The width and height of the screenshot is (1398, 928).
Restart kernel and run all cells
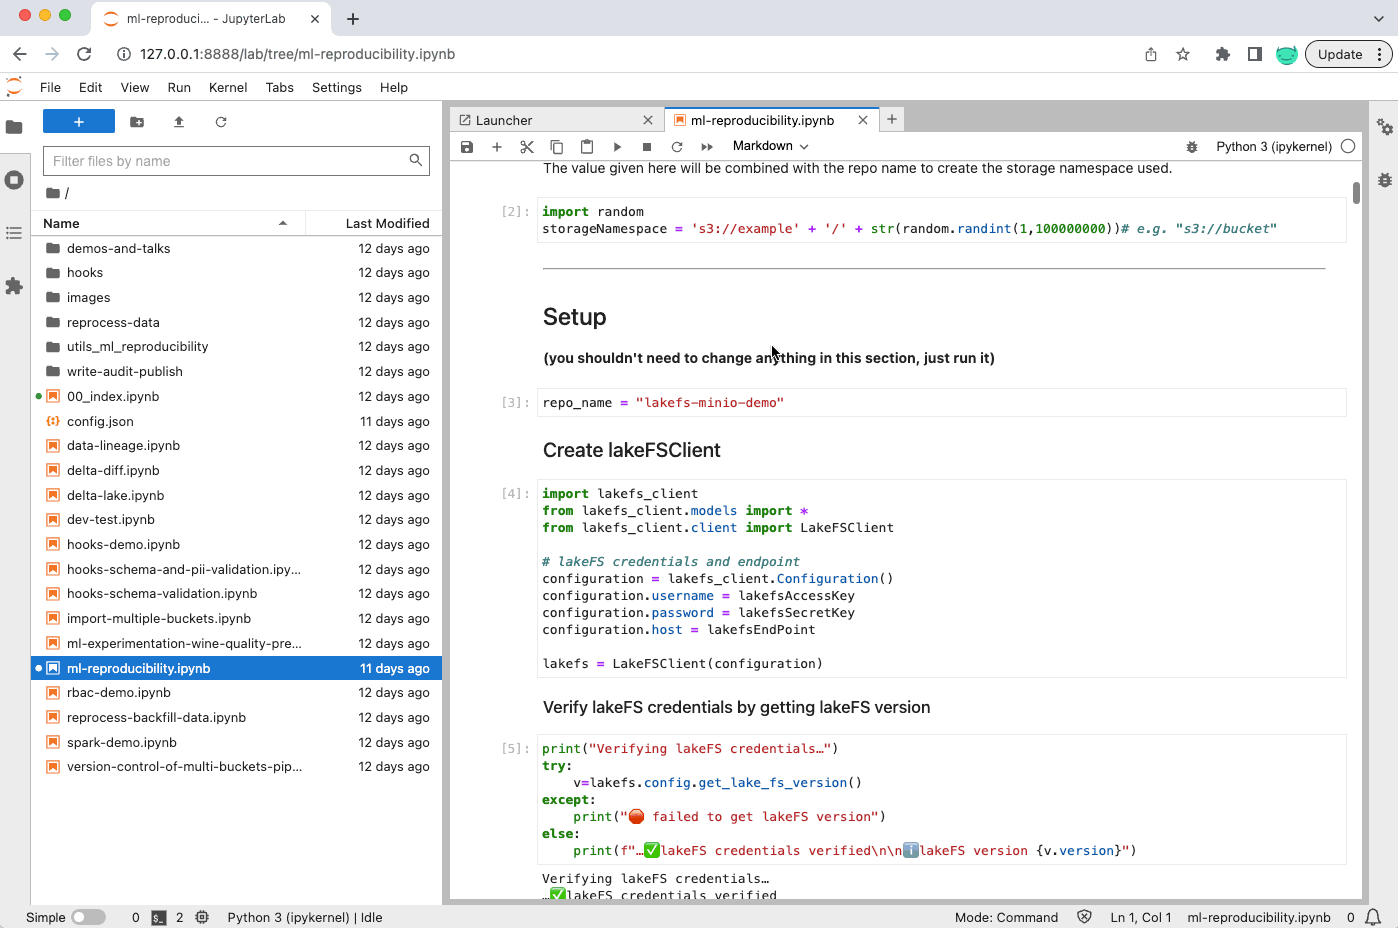(707, 147)
